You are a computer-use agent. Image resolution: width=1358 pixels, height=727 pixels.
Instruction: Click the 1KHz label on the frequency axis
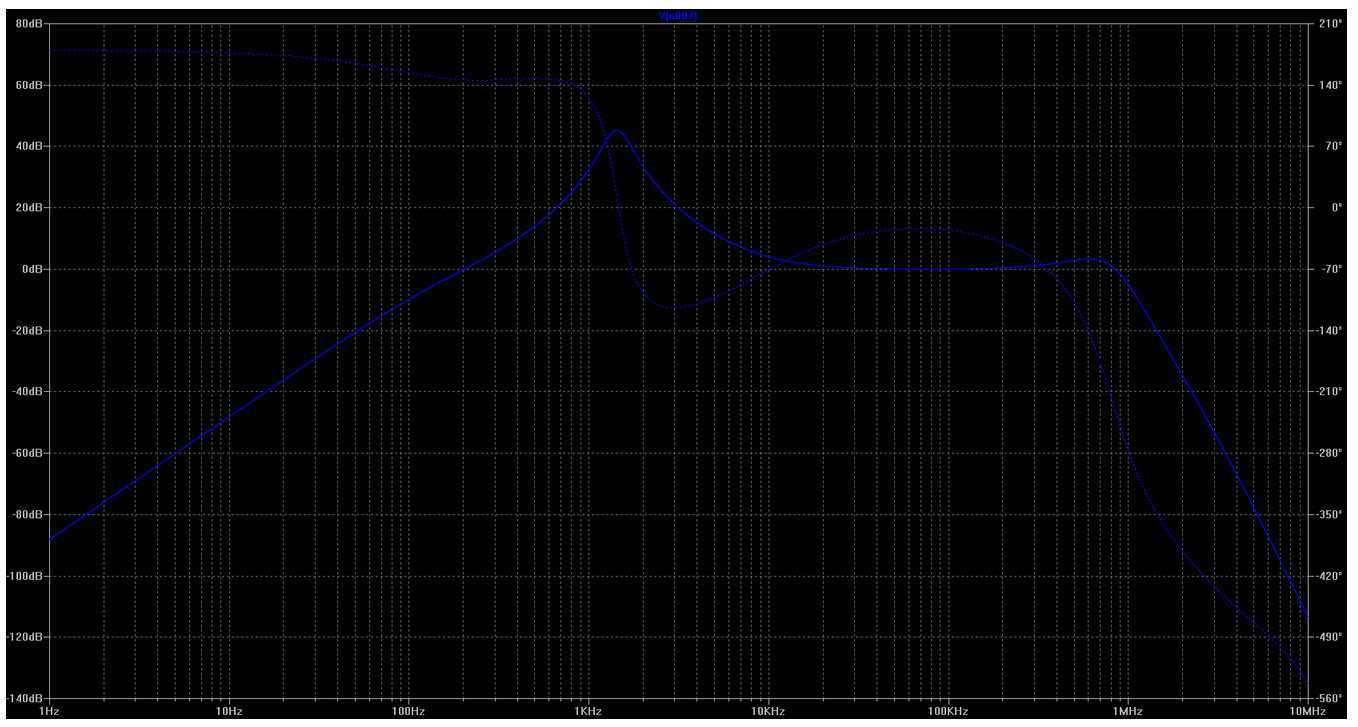click(588, 711)
